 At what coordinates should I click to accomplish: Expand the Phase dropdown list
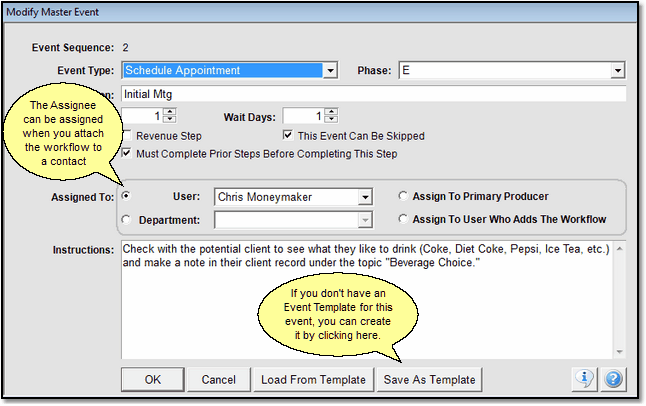617,71
